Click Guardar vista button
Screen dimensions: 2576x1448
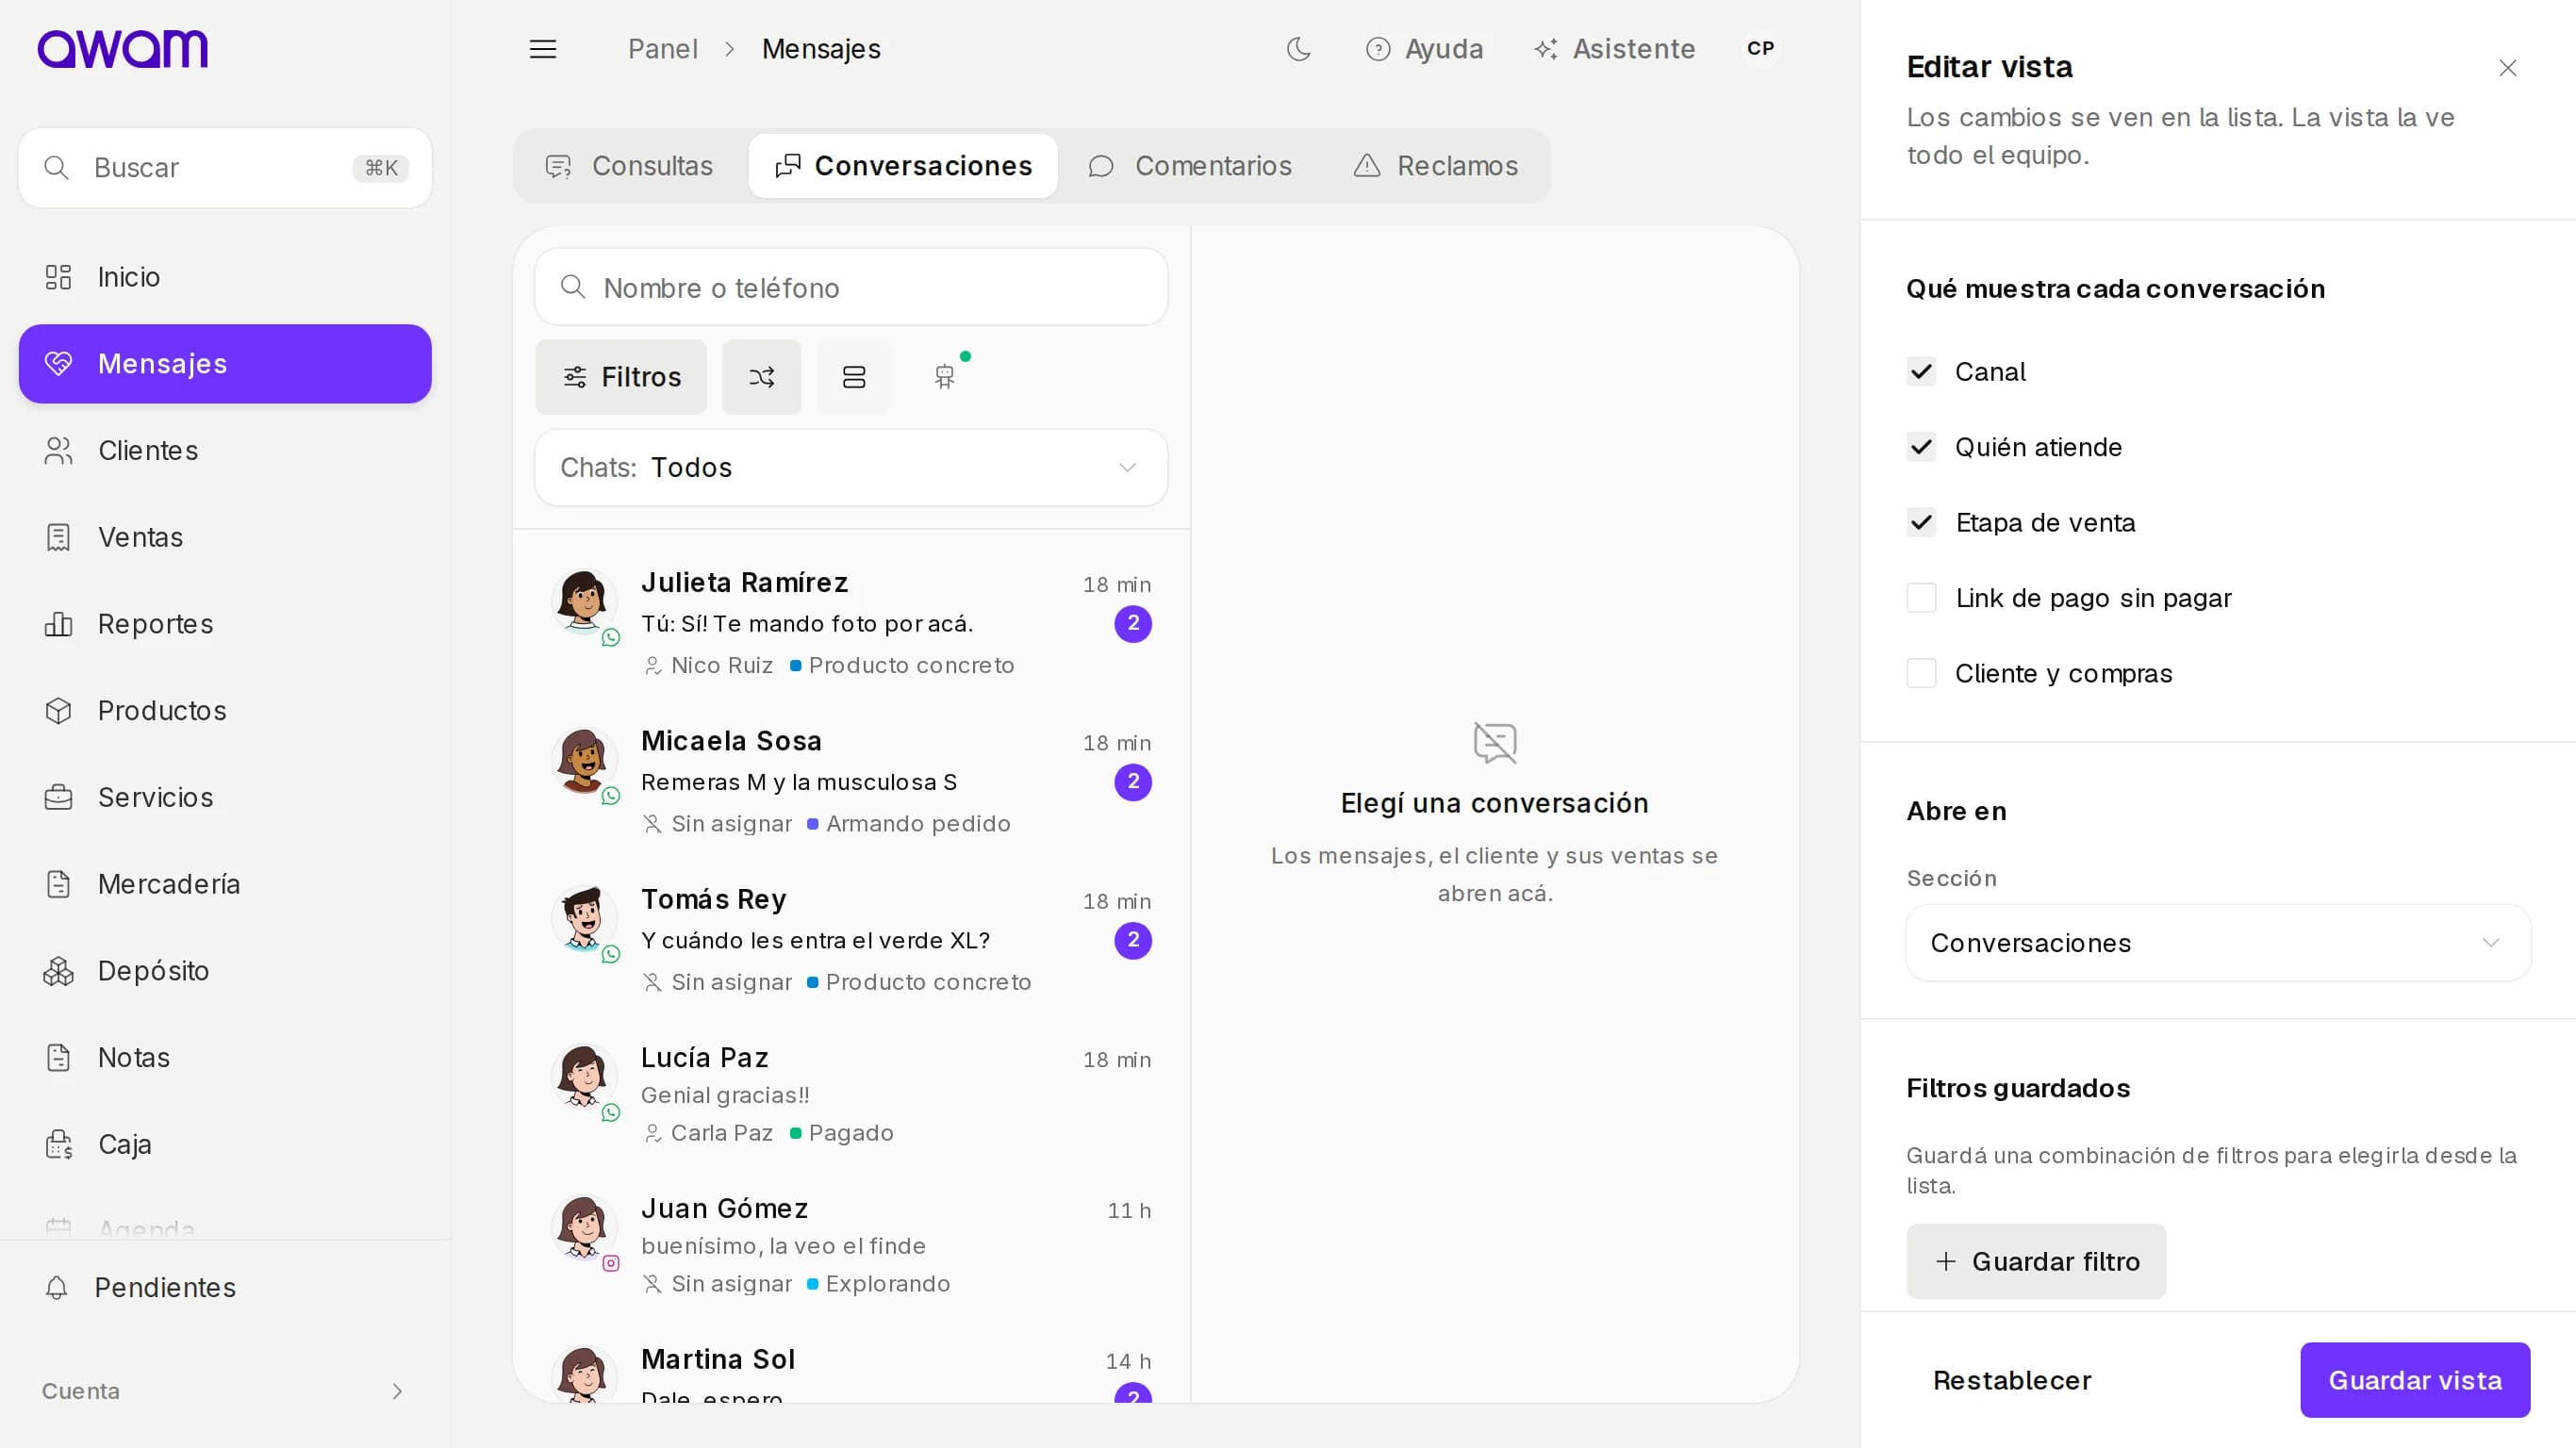pos(2415,1380)
